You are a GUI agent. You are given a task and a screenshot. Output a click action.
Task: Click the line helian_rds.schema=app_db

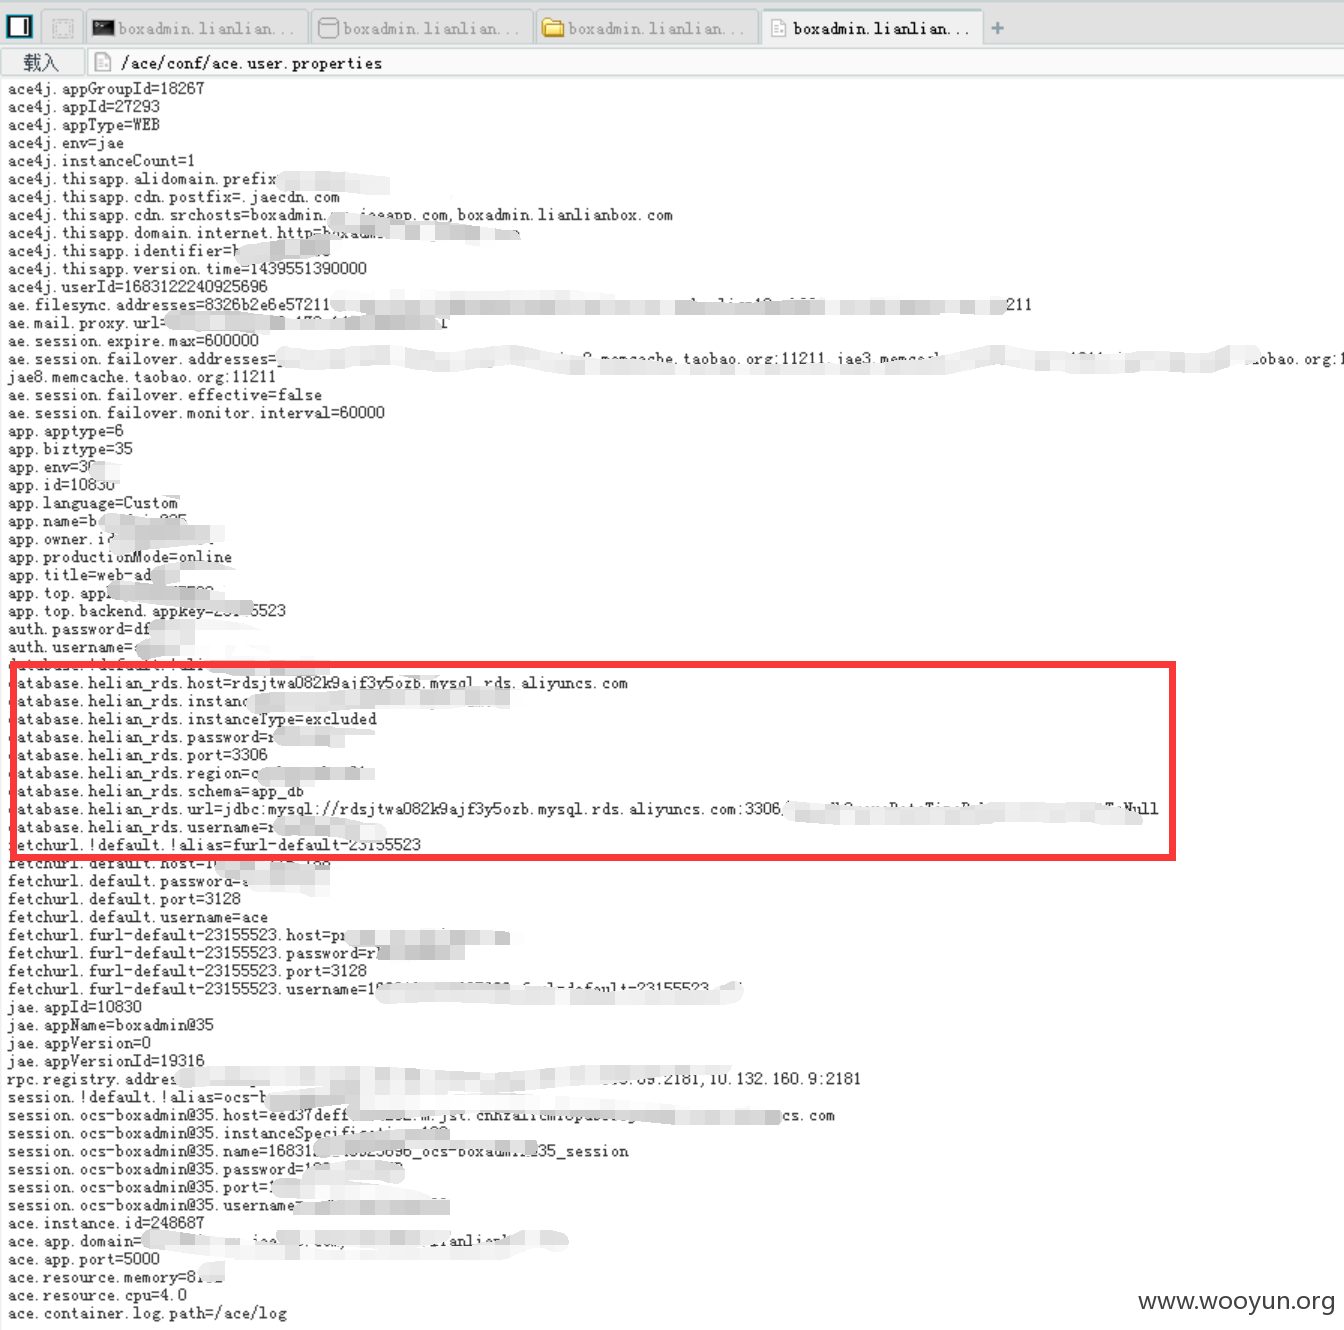pyautogui.click(x=157, y=791)
